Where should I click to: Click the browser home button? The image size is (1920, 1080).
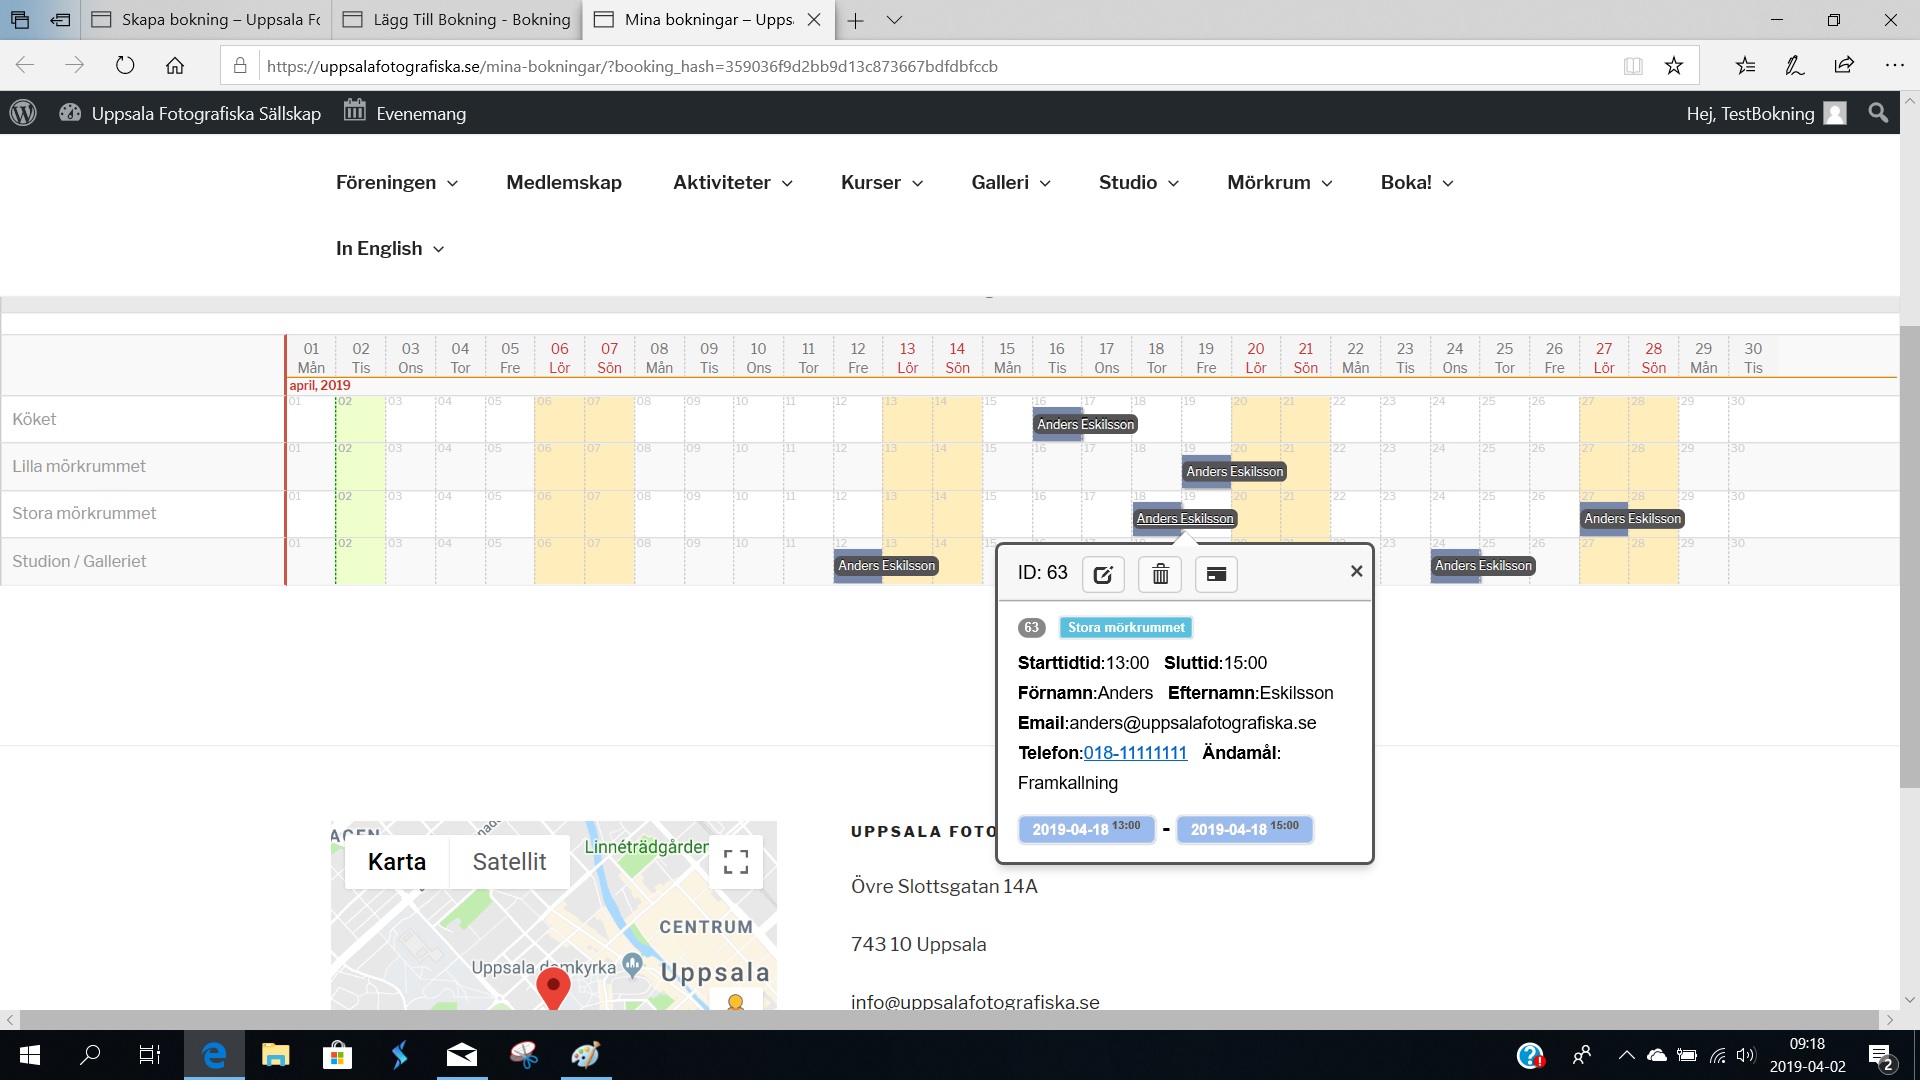point(175,66)
